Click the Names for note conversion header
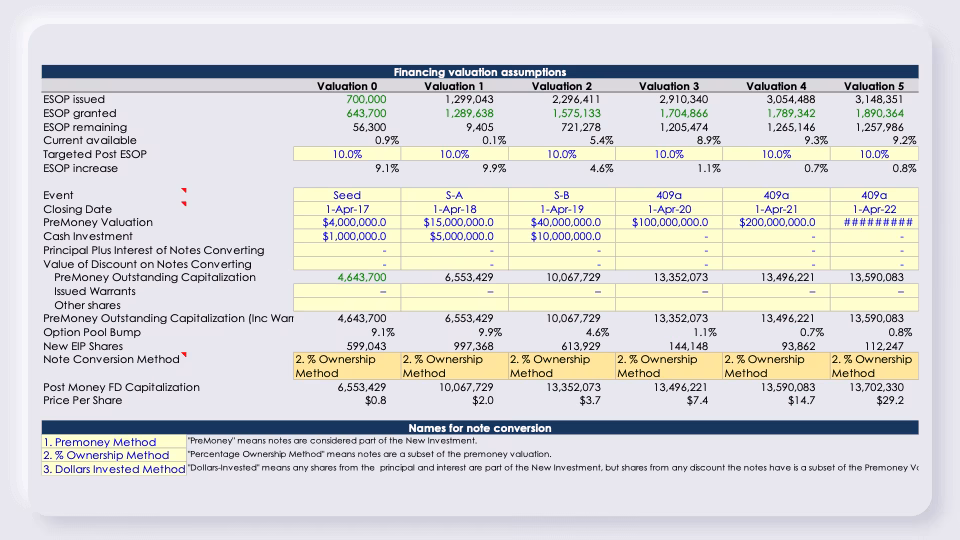This screenshot has height=540, width=960. 480,428
